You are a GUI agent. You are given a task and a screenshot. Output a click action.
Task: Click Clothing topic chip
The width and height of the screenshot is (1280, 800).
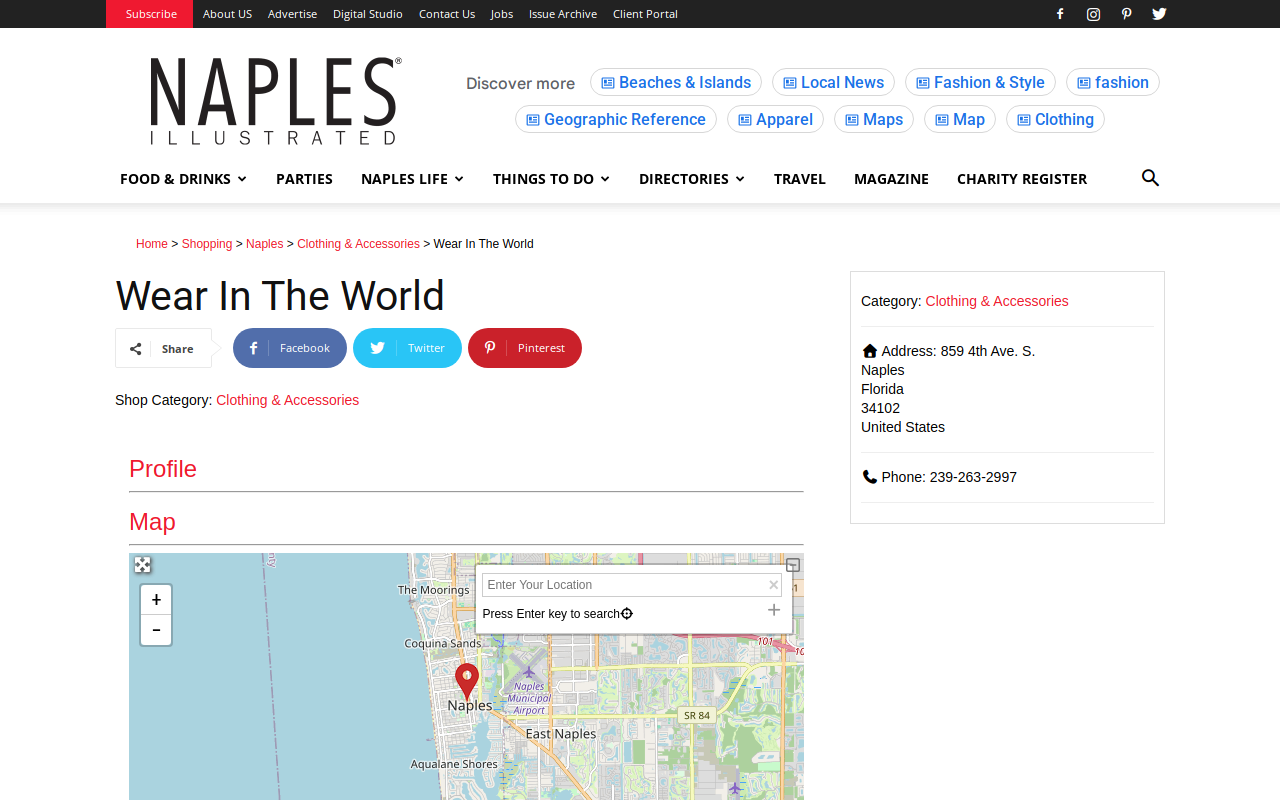pyautogui.click(x=1055, y=119)
